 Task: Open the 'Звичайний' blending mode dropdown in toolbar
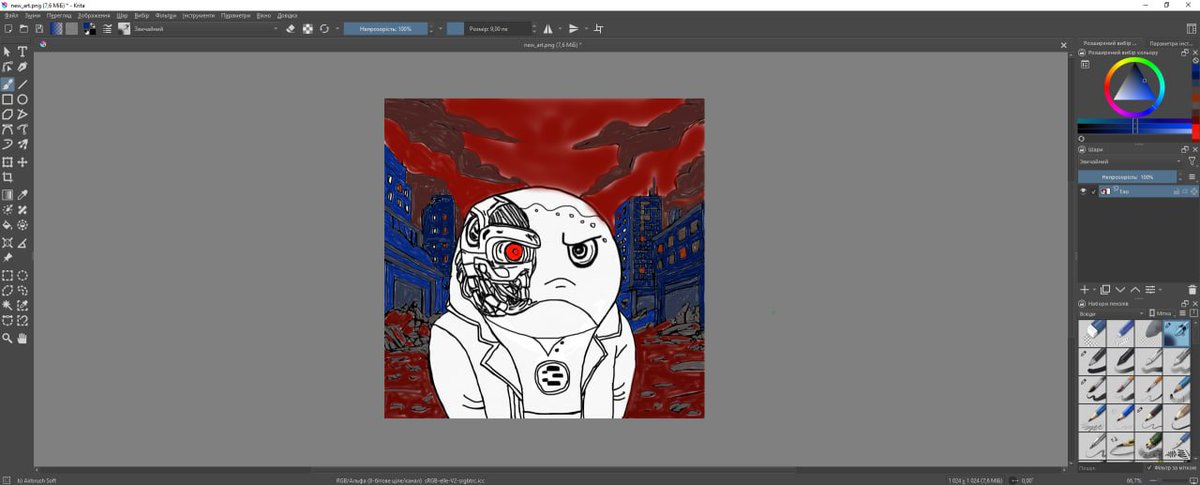tap(205, 29)
